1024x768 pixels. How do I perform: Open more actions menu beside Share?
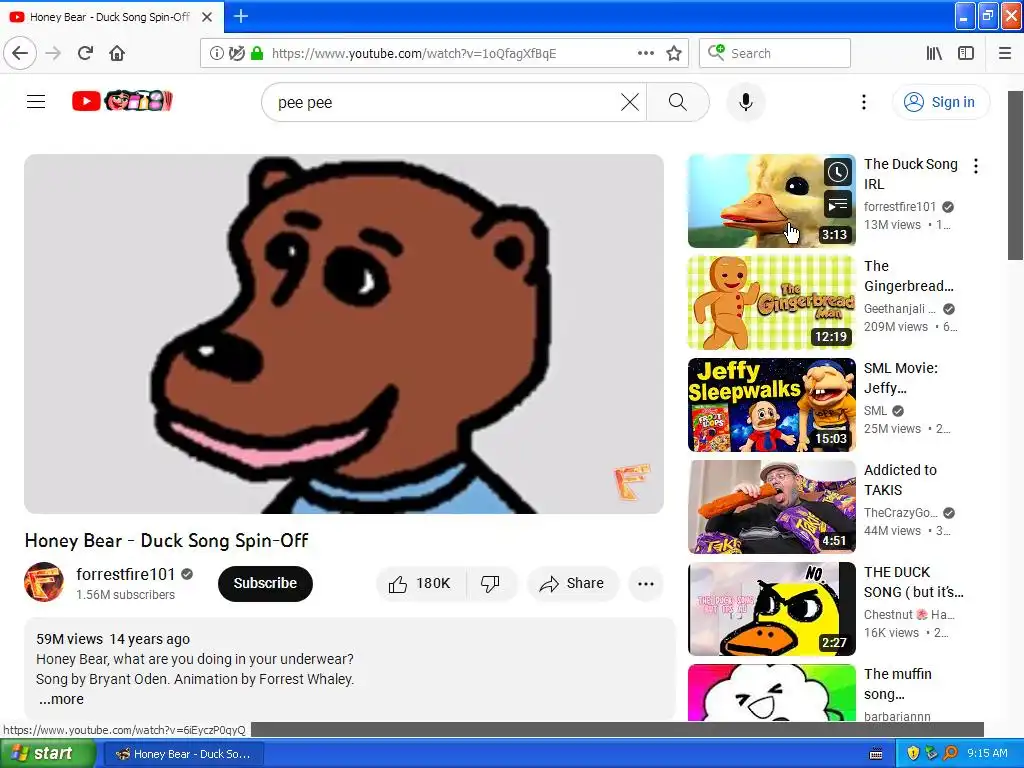[x=646, y=584]
